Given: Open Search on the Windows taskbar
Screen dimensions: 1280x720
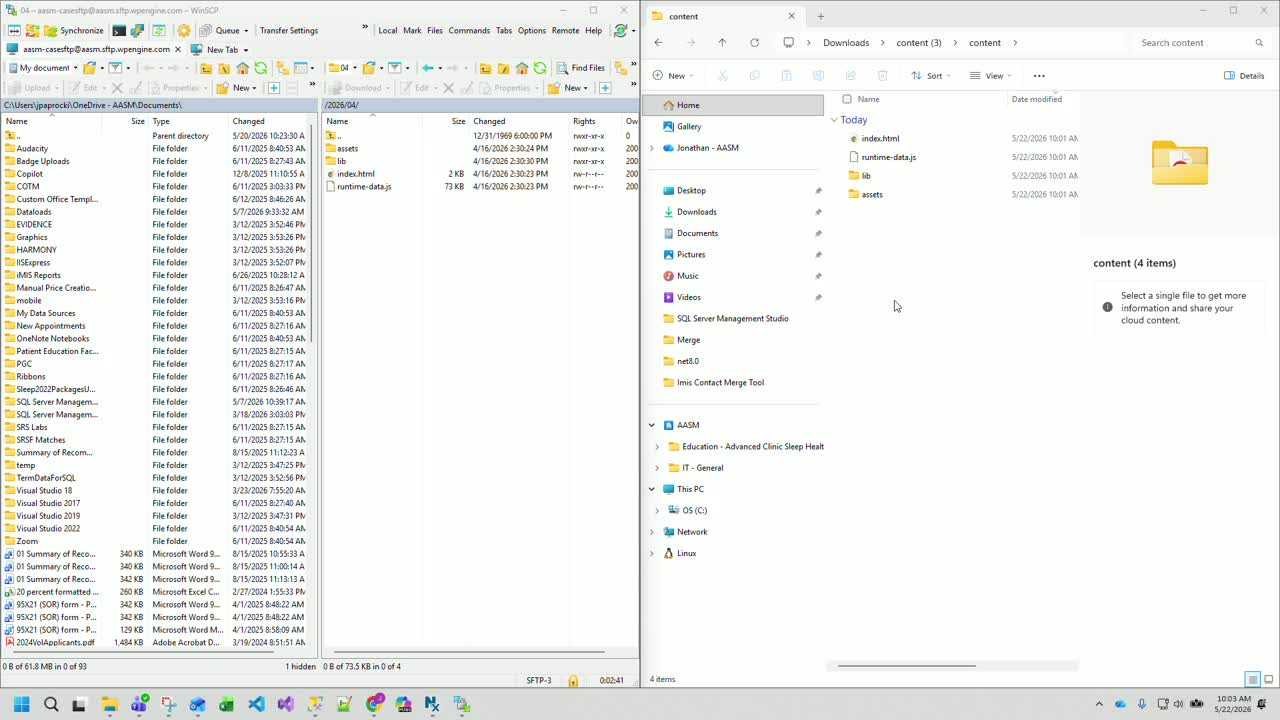Looking at the screenshot, I should (51, 704).
